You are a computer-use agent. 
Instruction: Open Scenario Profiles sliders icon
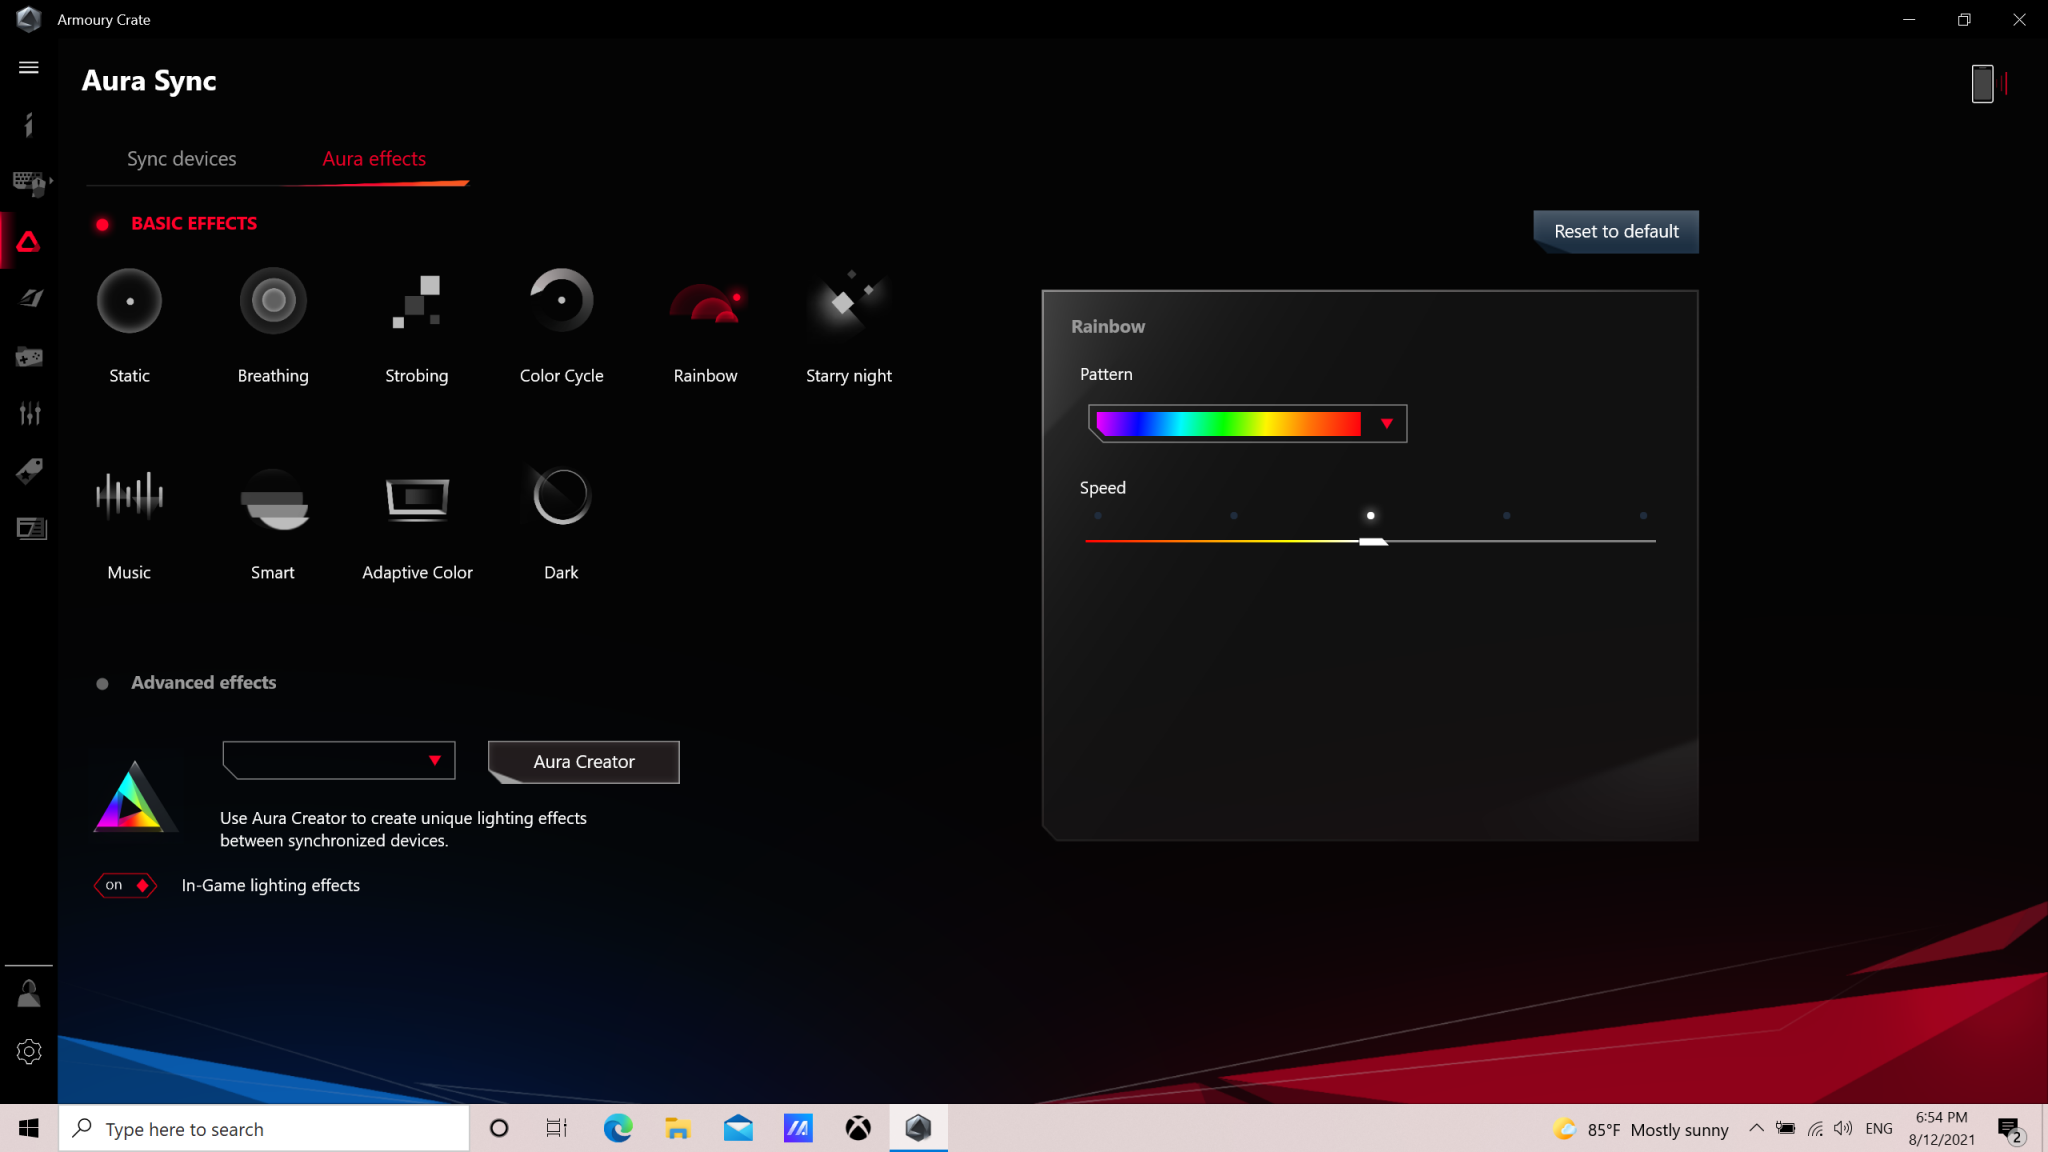(29, 413)
